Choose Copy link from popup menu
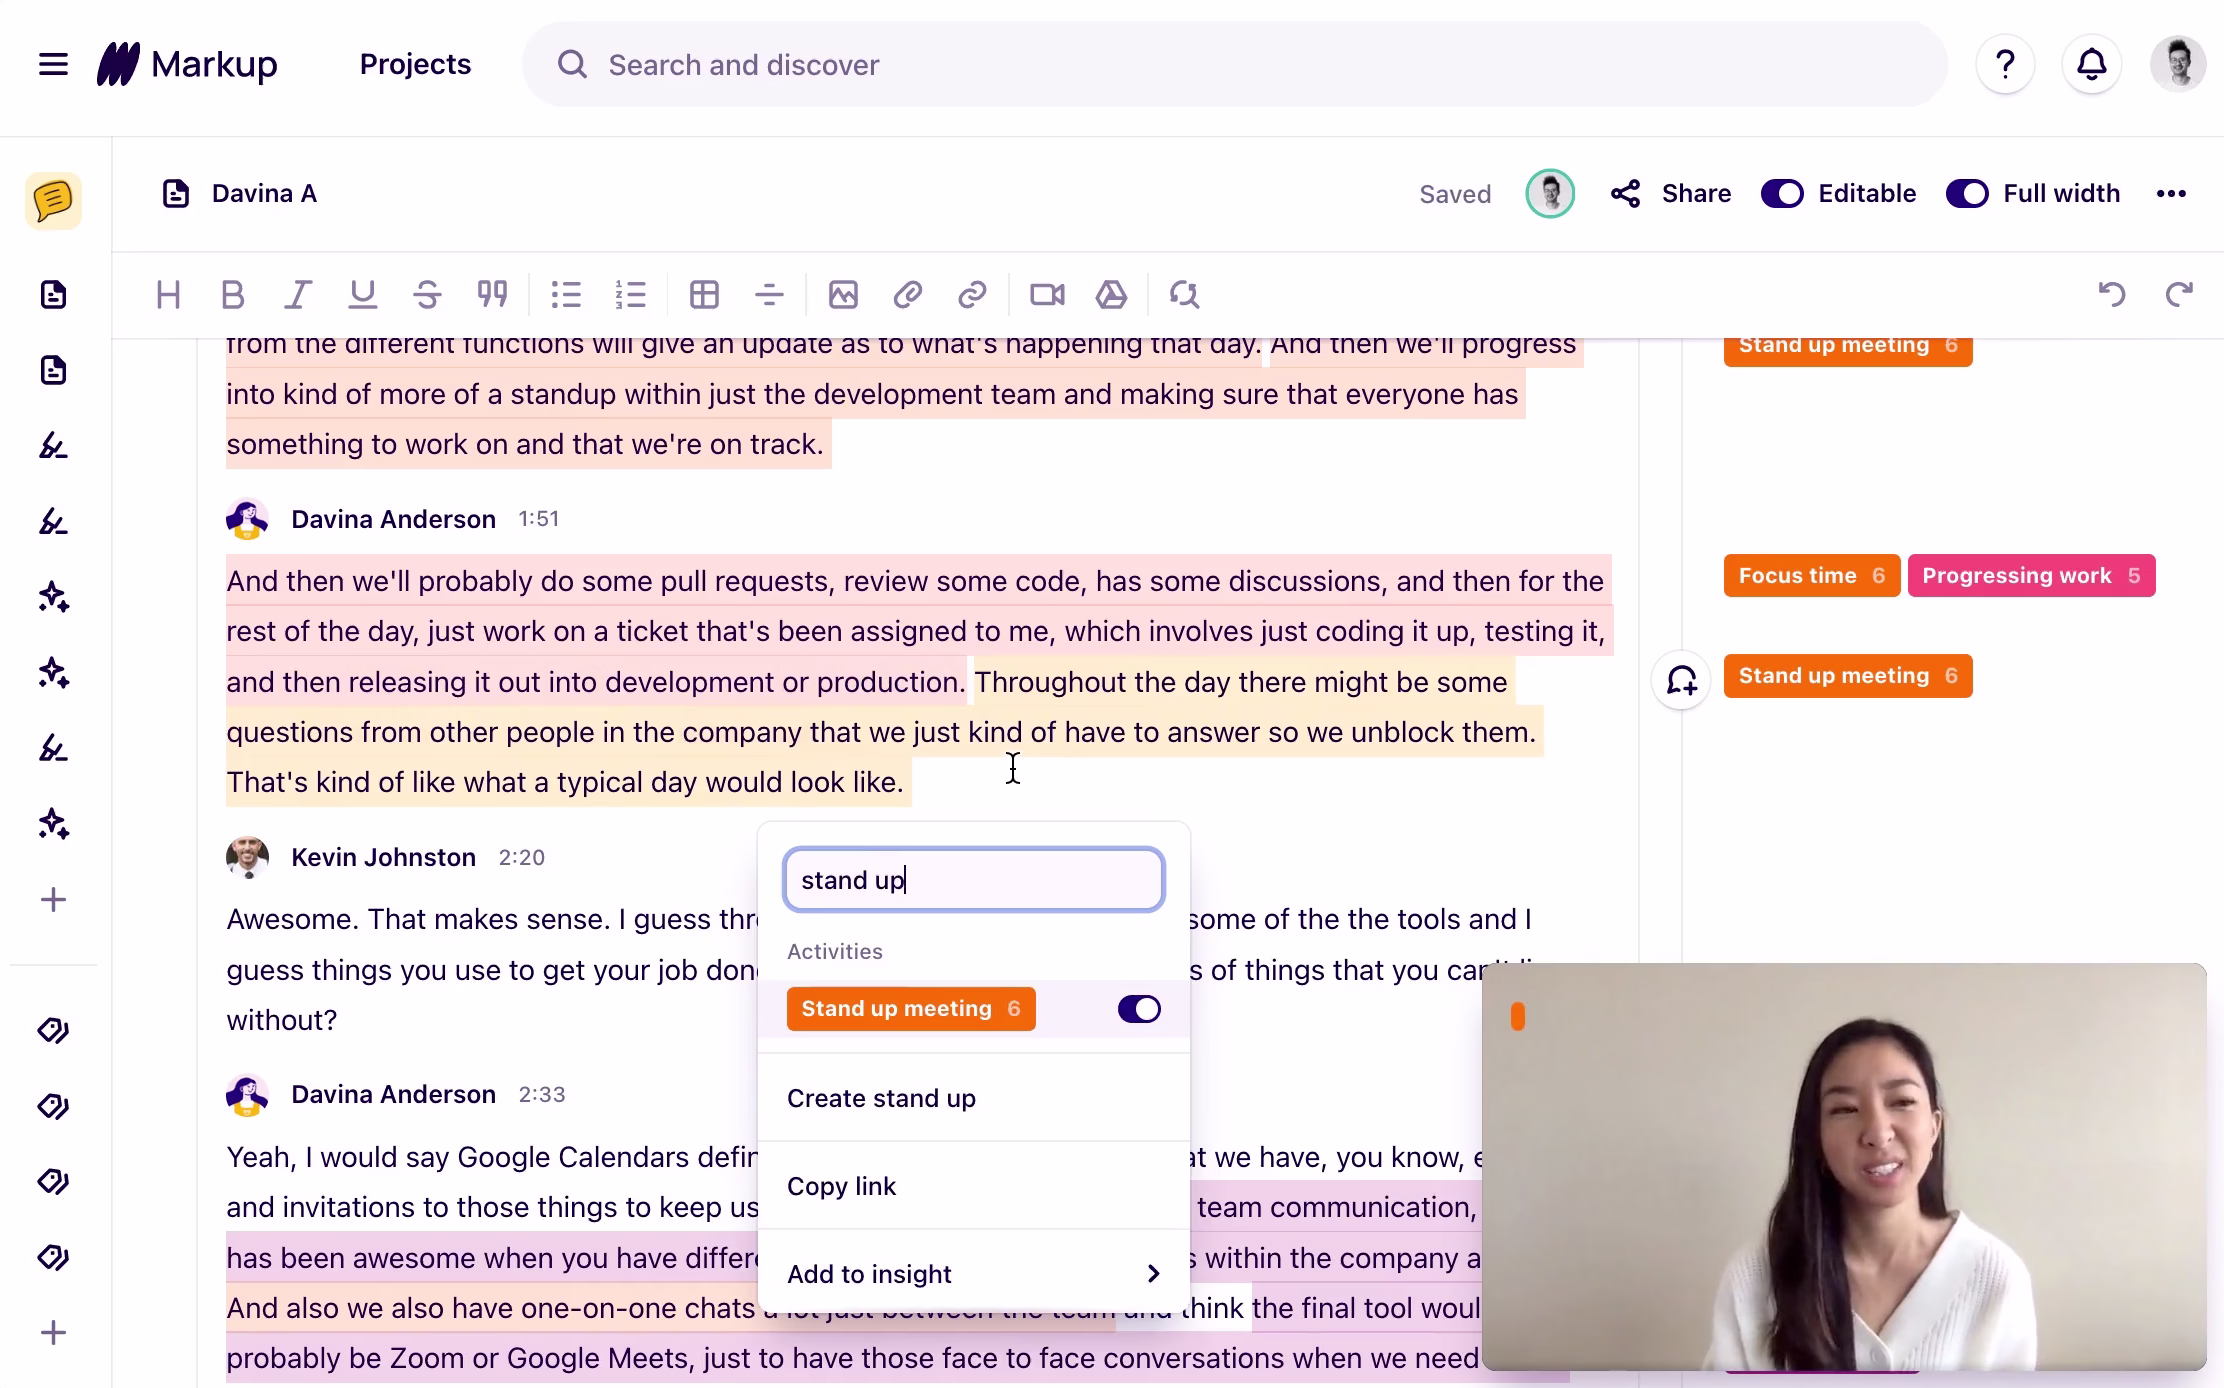 (x=841, y=1186)
